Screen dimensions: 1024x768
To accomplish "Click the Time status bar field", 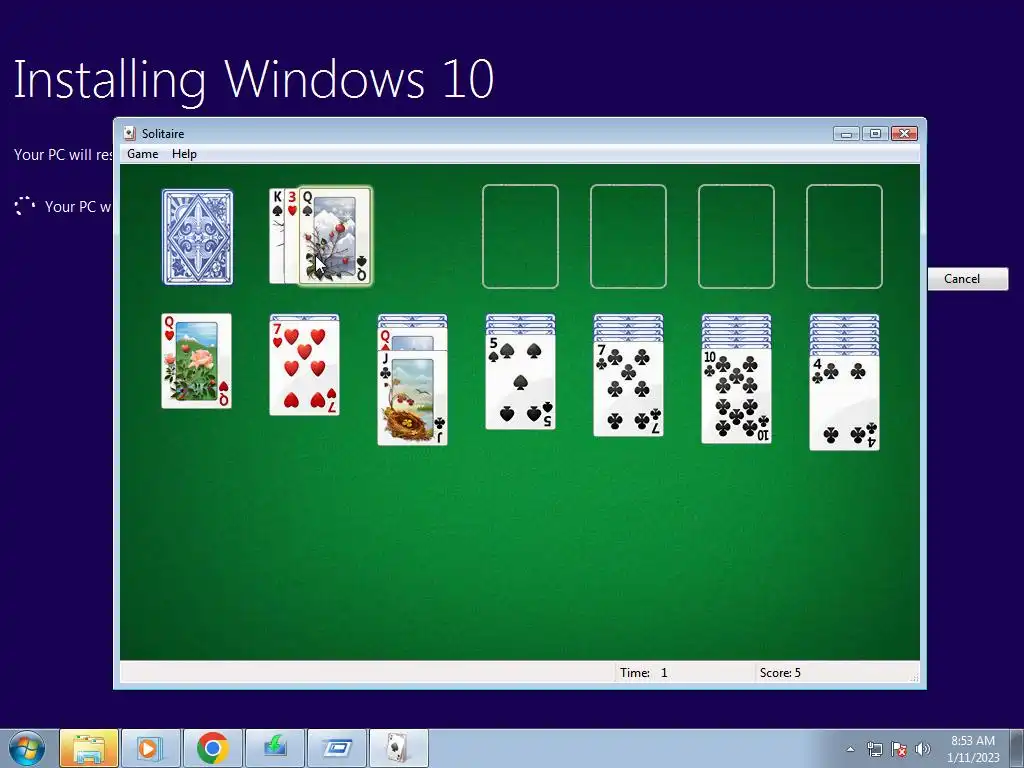I will click(684, 673).
